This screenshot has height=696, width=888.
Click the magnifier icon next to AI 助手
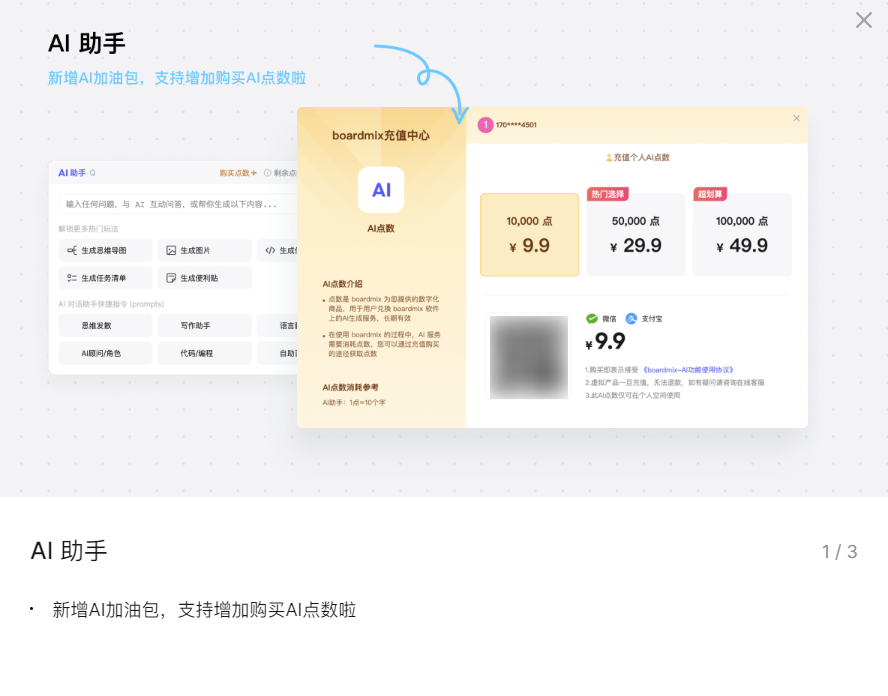(94, 173)
